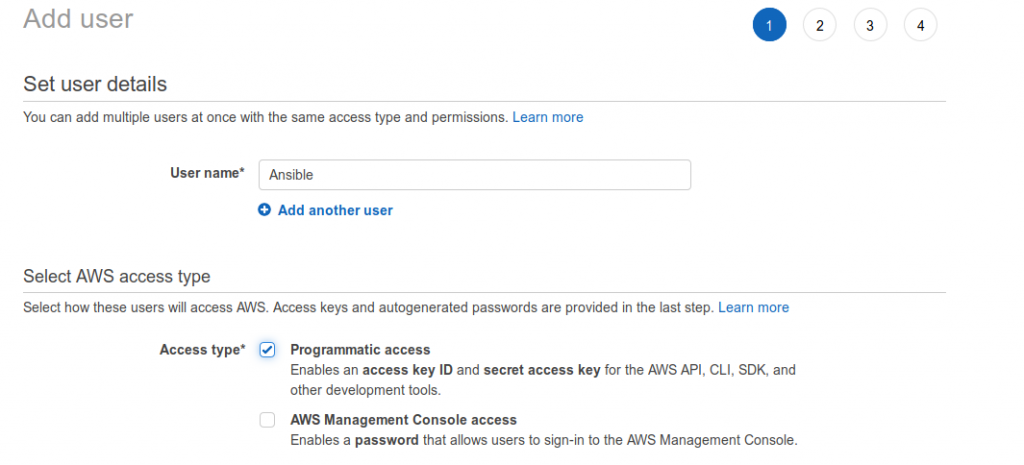1024x465 pixels.
Task: Click the Set user details heading
Action: pyautogui.click(x=95, y=84)
